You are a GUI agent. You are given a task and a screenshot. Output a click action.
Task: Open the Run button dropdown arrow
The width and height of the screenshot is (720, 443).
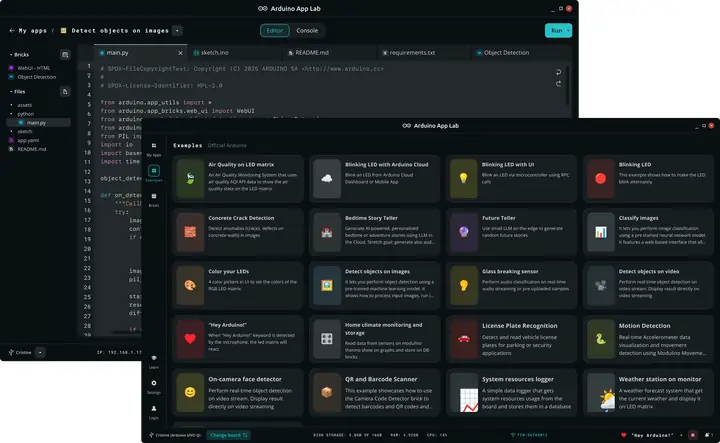pos(568,30)
